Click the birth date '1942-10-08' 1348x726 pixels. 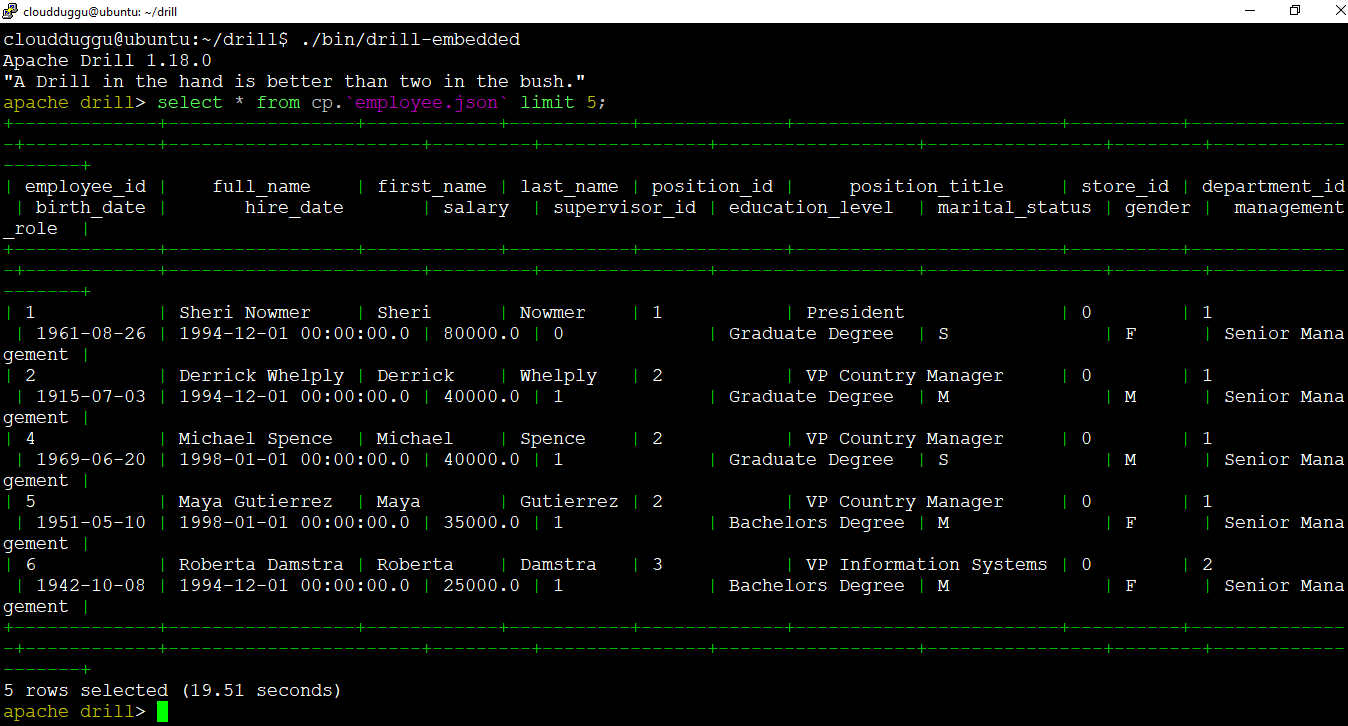click(x=90, y=586)
